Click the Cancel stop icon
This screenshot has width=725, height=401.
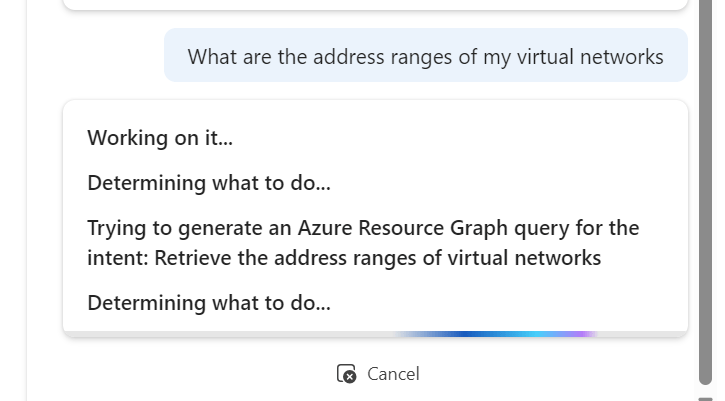coord(346,374)
